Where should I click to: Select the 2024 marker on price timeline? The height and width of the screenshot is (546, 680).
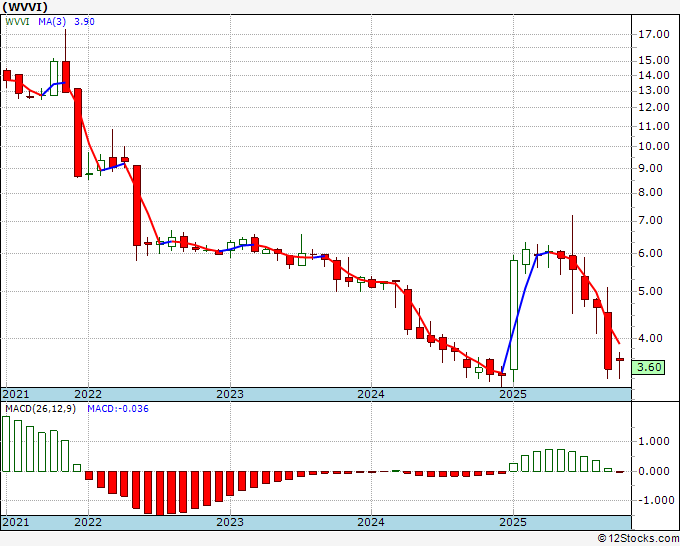point(371,394)
